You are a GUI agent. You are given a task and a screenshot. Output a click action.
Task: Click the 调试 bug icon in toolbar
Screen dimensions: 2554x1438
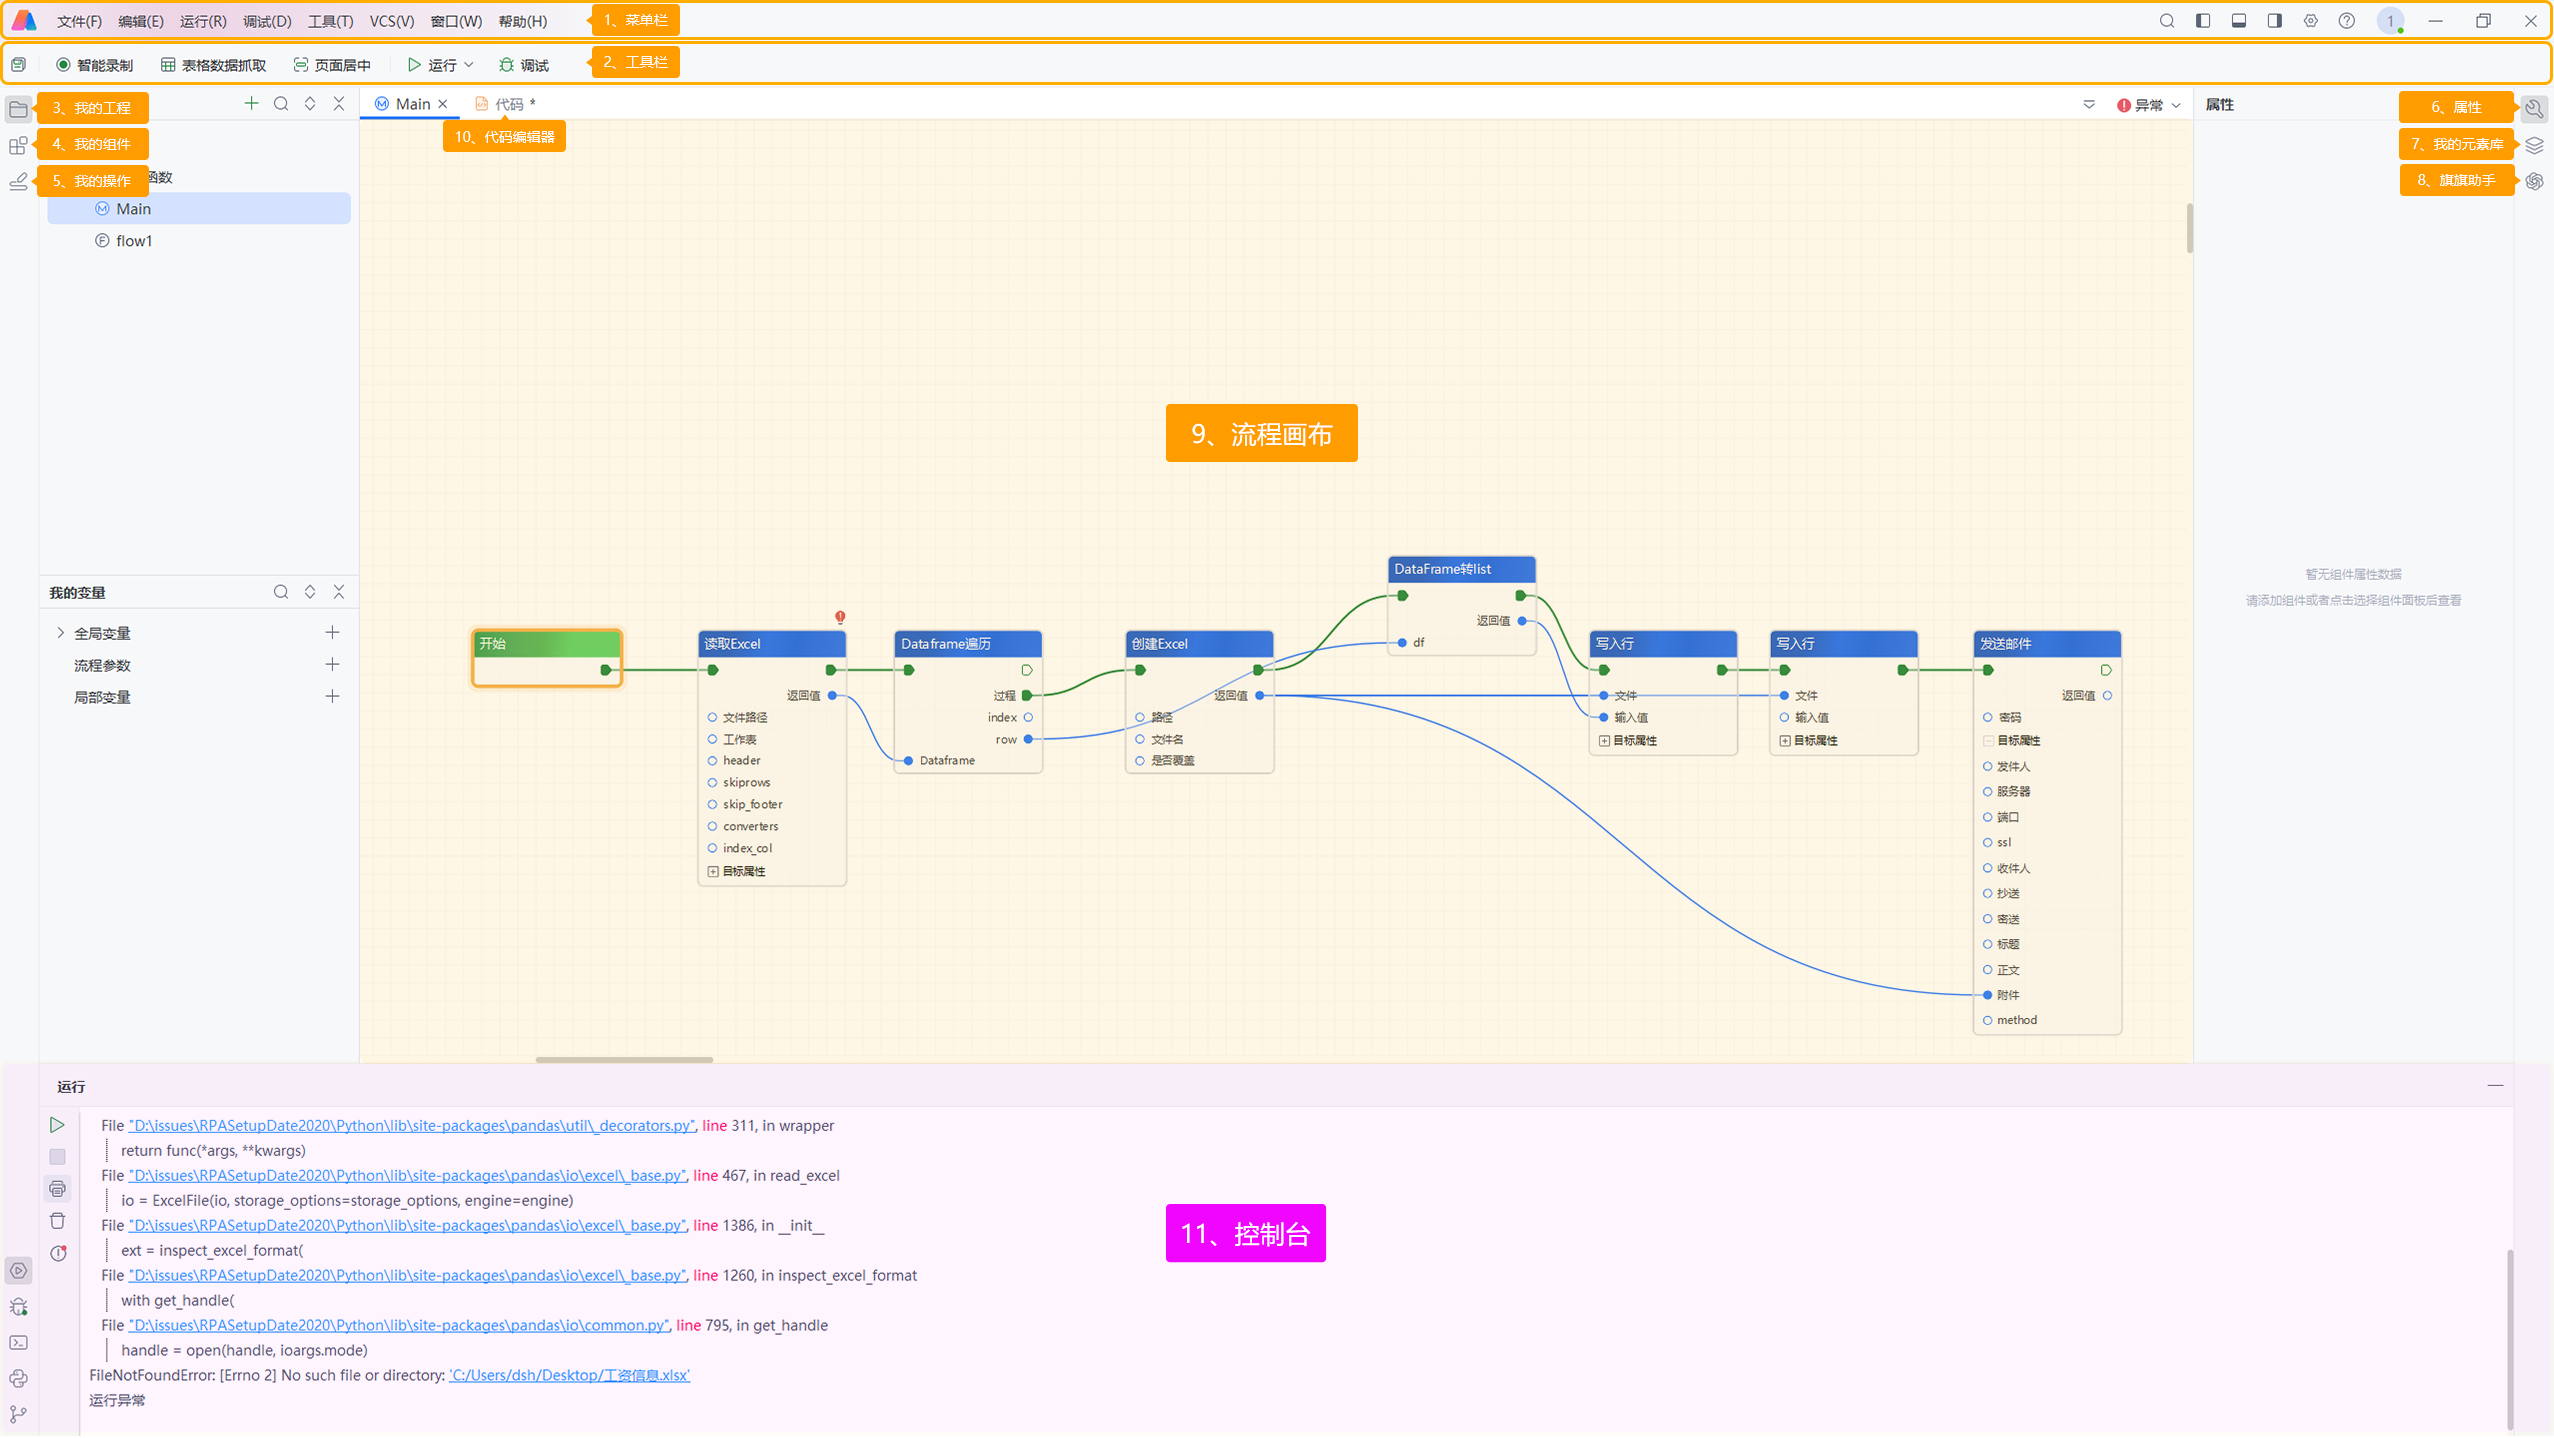507,65
